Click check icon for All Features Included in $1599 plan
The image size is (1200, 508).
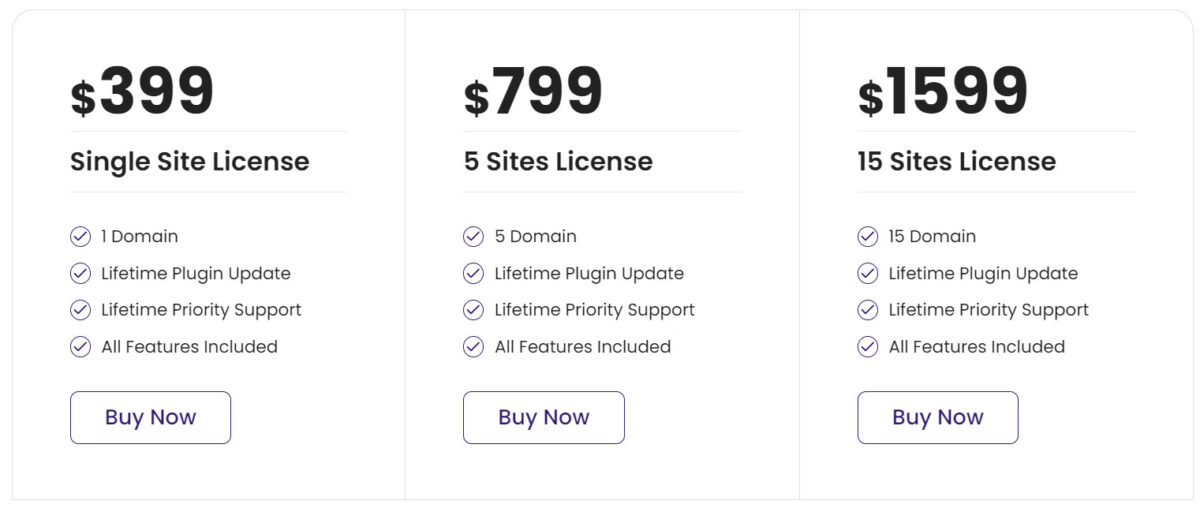[868, 347]
